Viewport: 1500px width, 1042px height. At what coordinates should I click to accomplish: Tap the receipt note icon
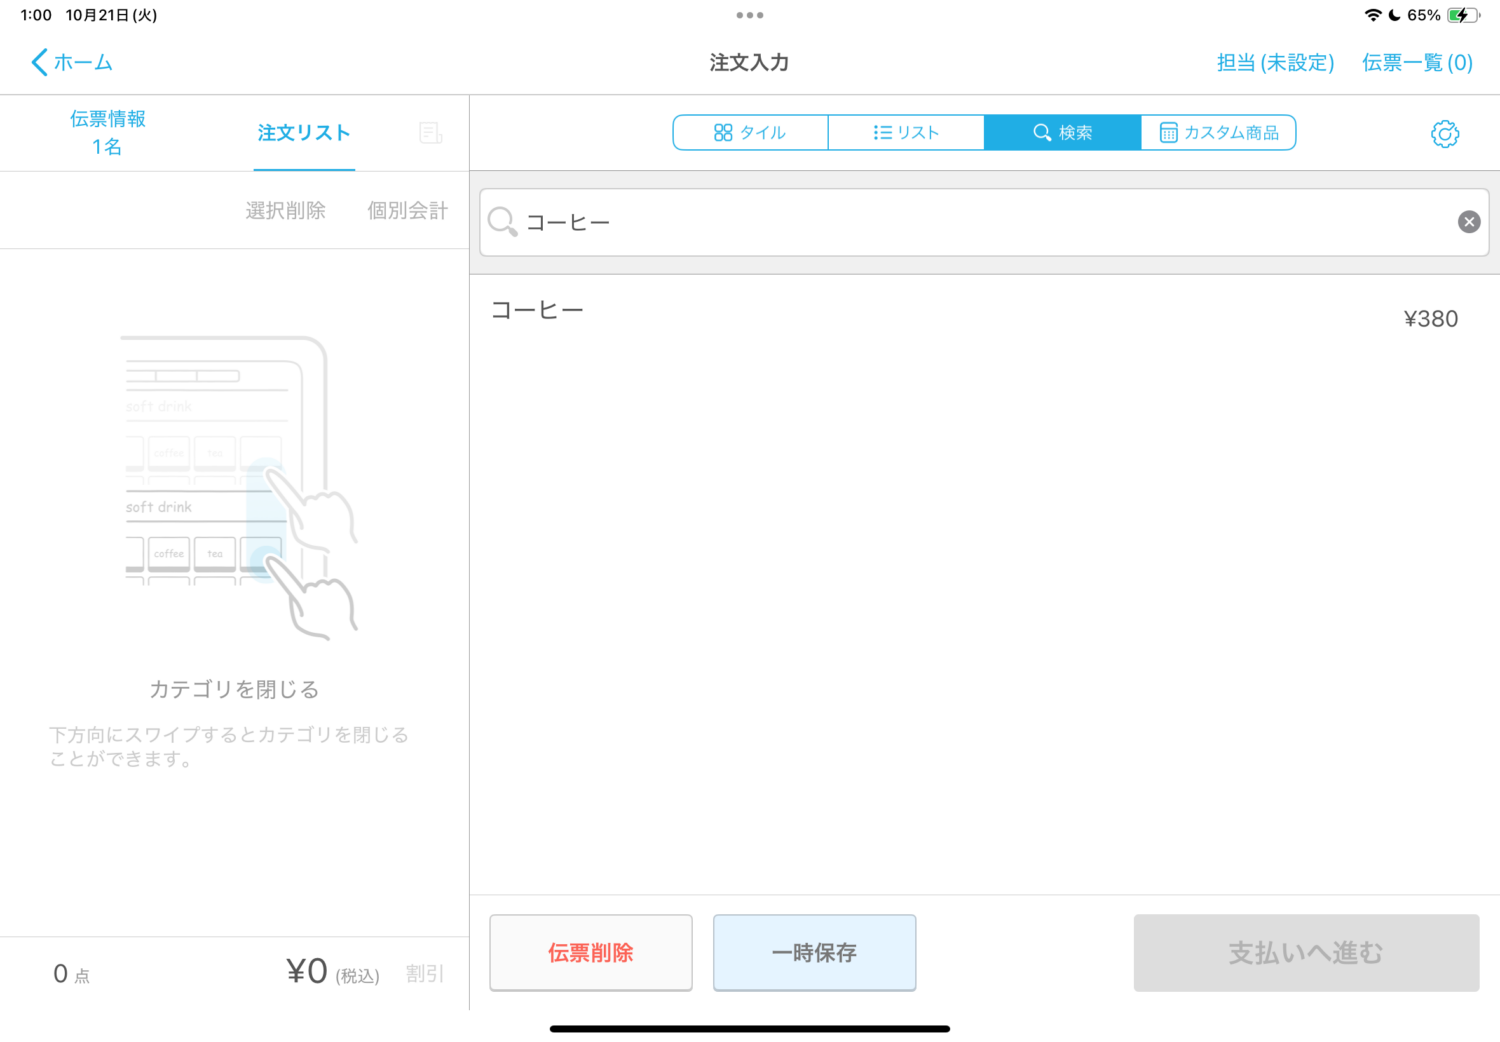430,133
